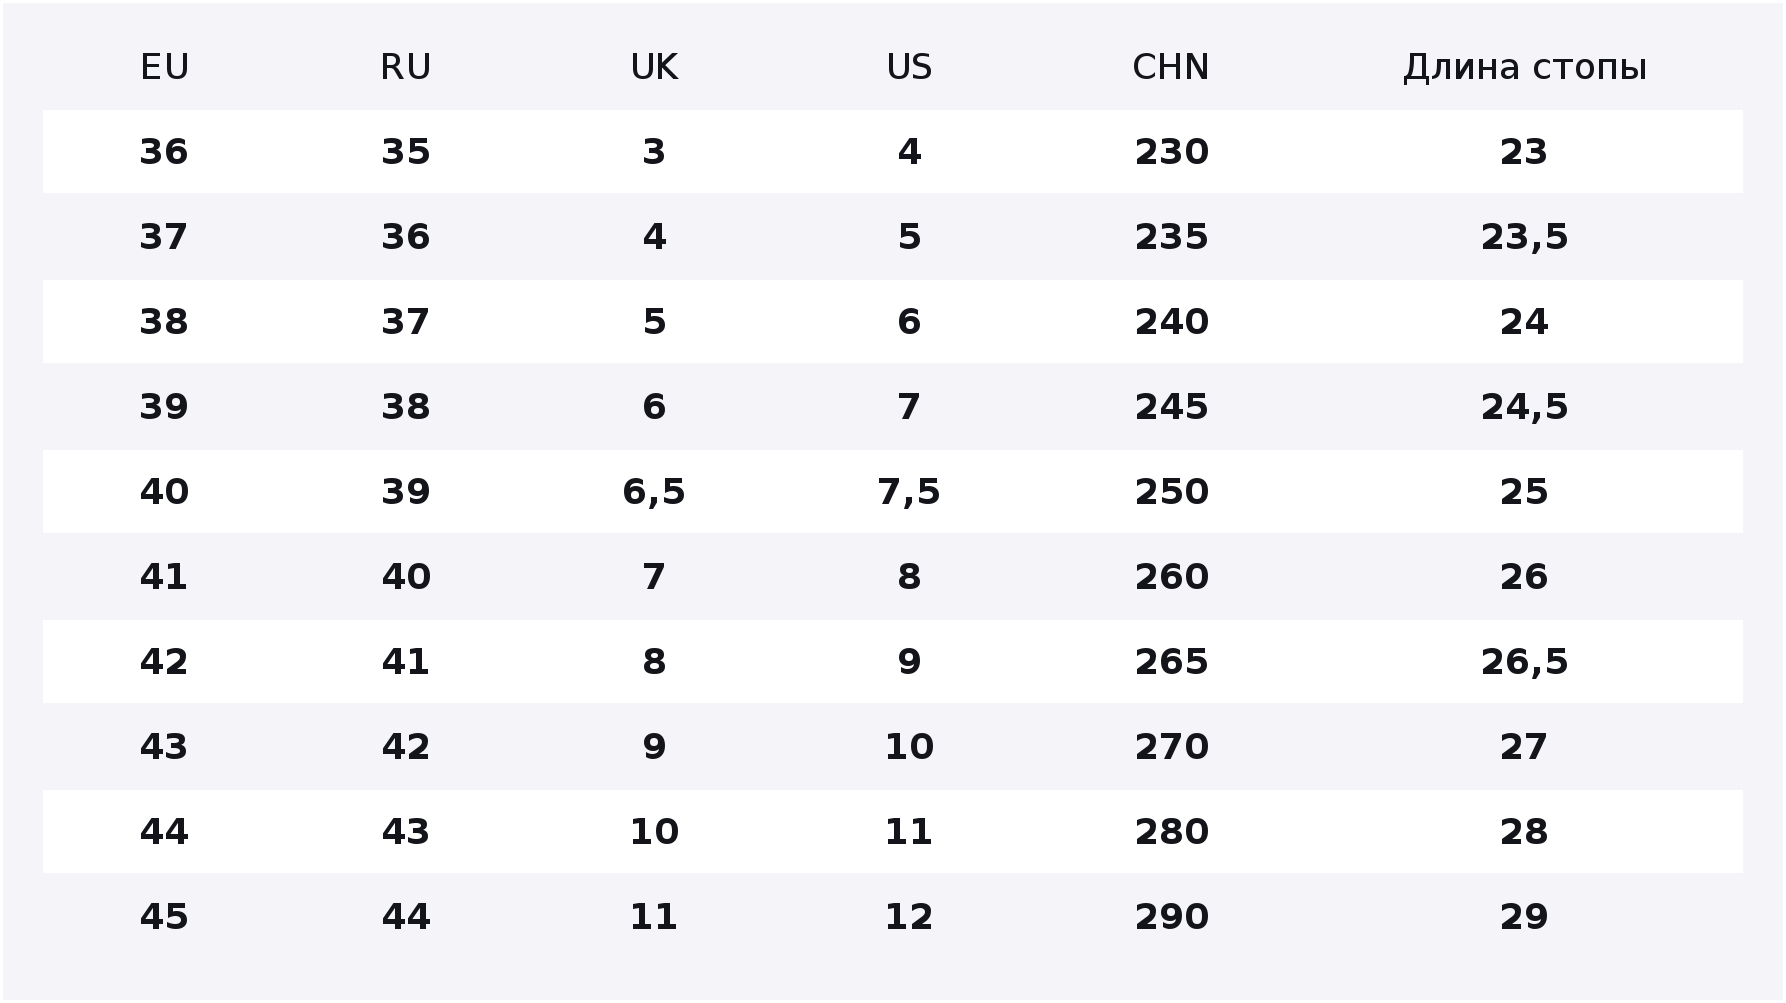The image size is (1786, 1003).
Task: Click the CHN 265 cell
Action: pos(1171,662)
